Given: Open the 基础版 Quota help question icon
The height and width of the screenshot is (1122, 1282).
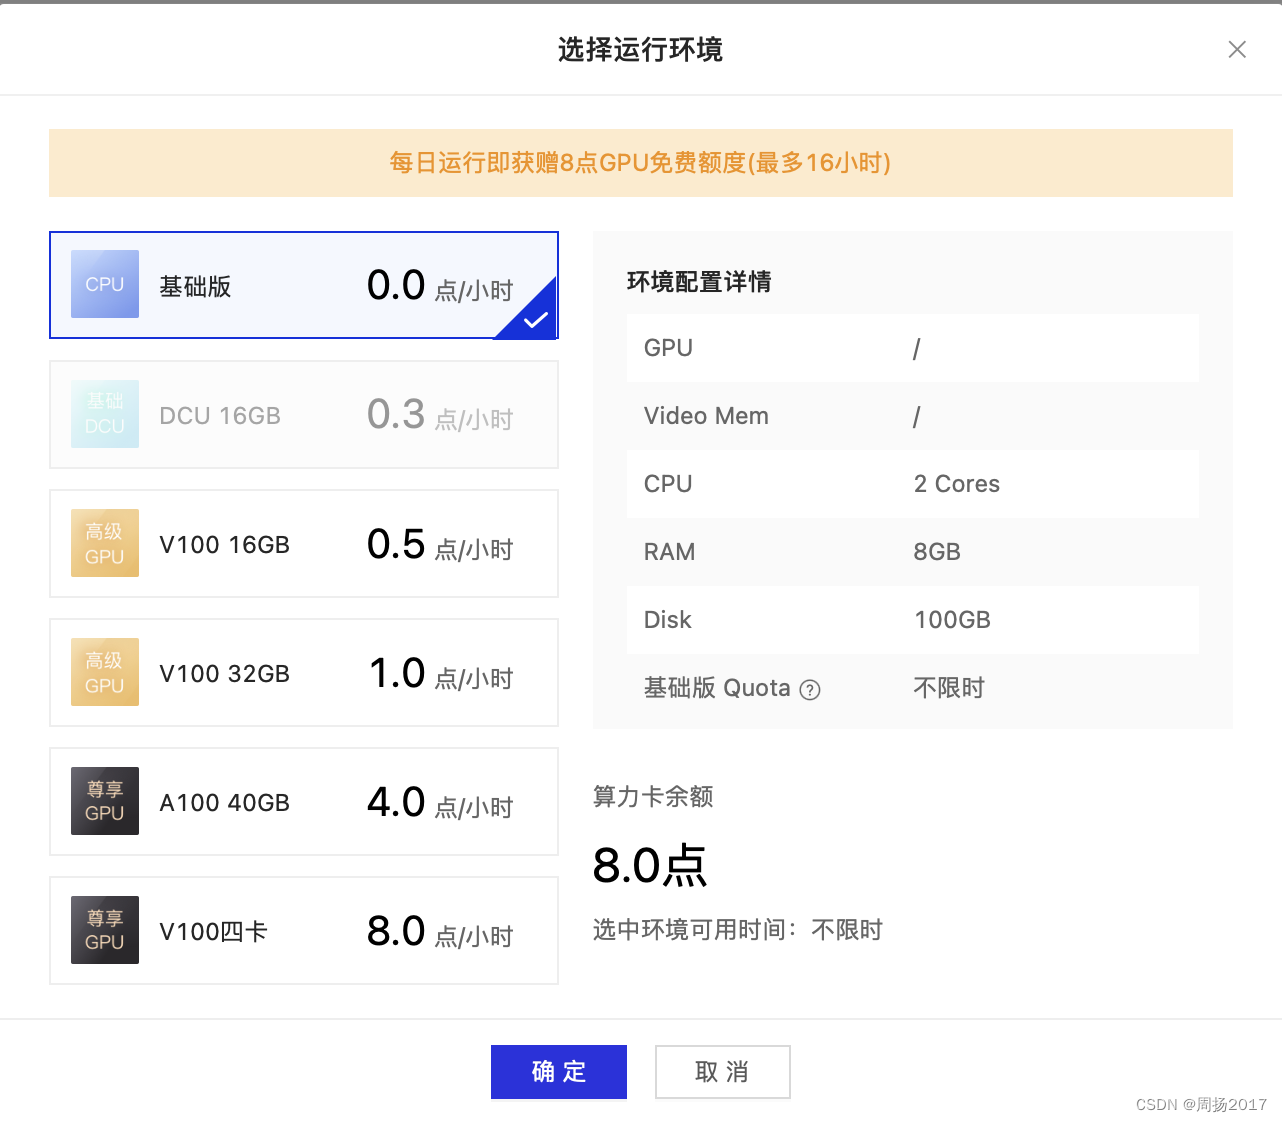Looking at the screenshot, I should coord(810,689).
